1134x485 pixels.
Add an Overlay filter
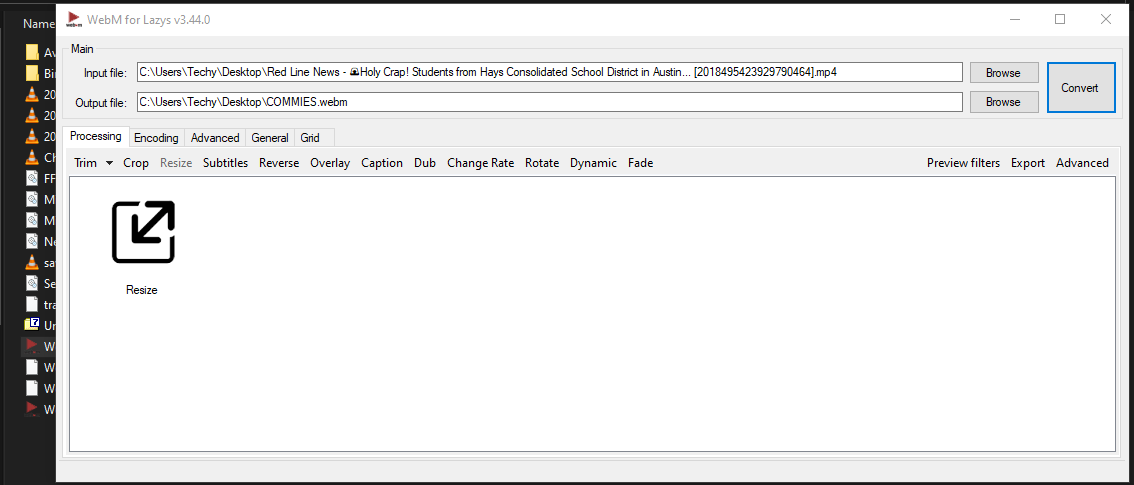(x=330, y=163)
